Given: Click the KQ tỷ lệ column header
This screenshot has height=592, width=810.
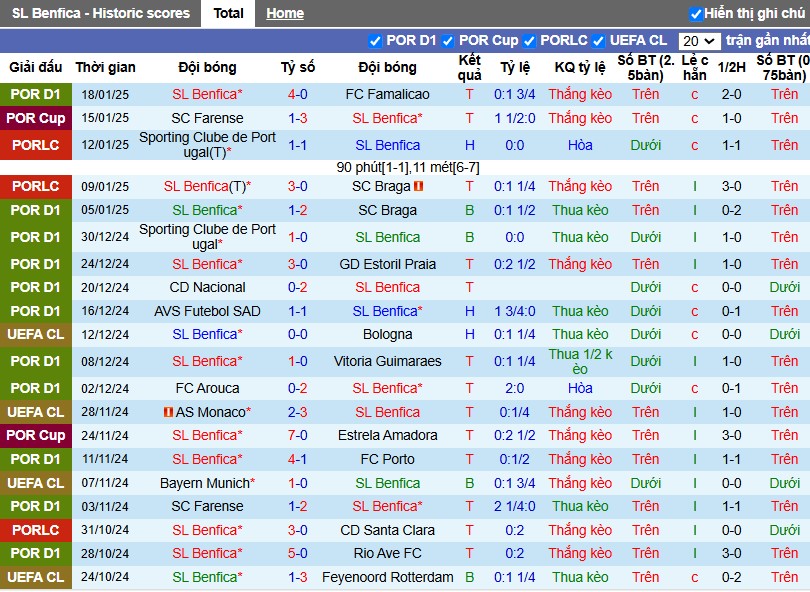Looking at the screenshot, I should click(x=580, y=67).
